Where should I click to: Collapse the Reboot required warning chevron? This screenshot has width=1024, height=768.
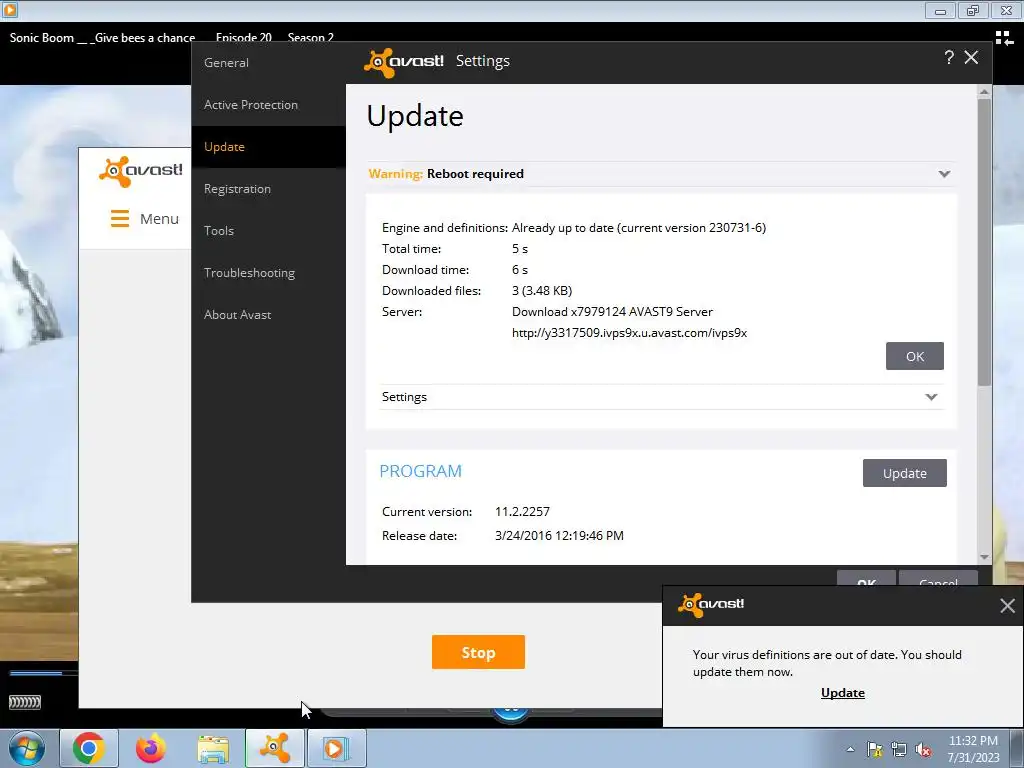pyautogui.click(x=944, y=174)
